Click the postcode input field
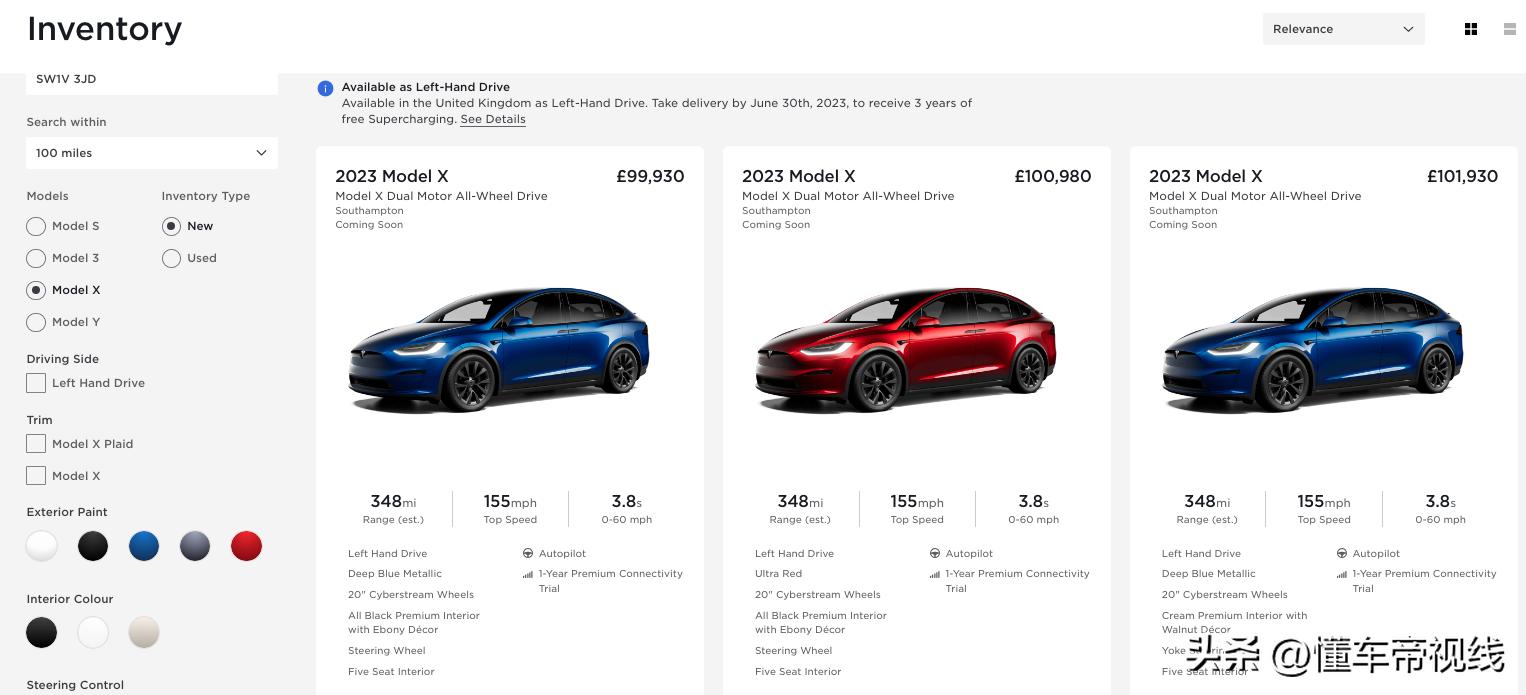This screenshot has width=1526, height=695. click(152, 79)
